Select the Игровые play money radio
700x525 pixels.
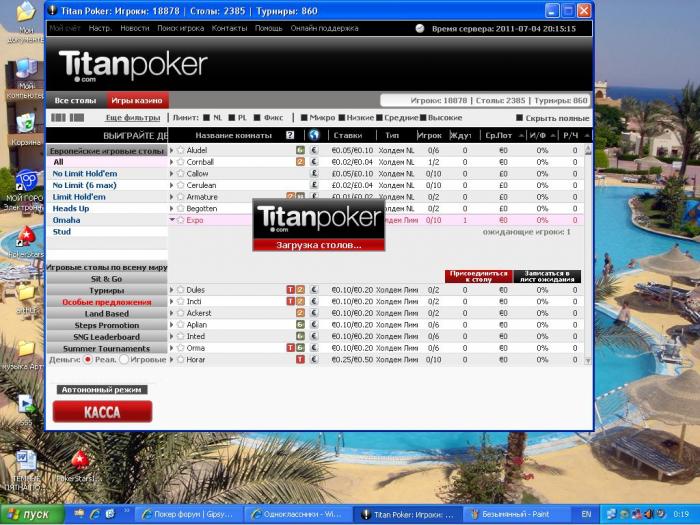coord(124,359)
